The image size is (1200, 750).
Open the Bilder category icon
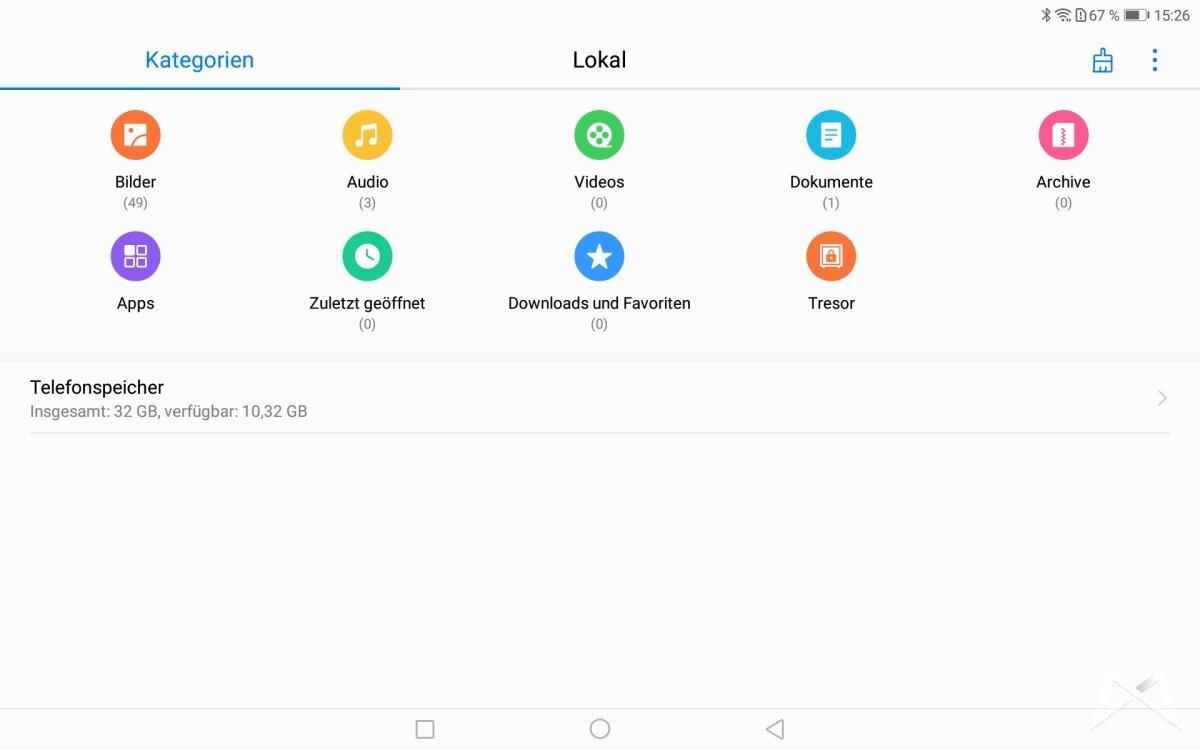(x=135, y=135)
